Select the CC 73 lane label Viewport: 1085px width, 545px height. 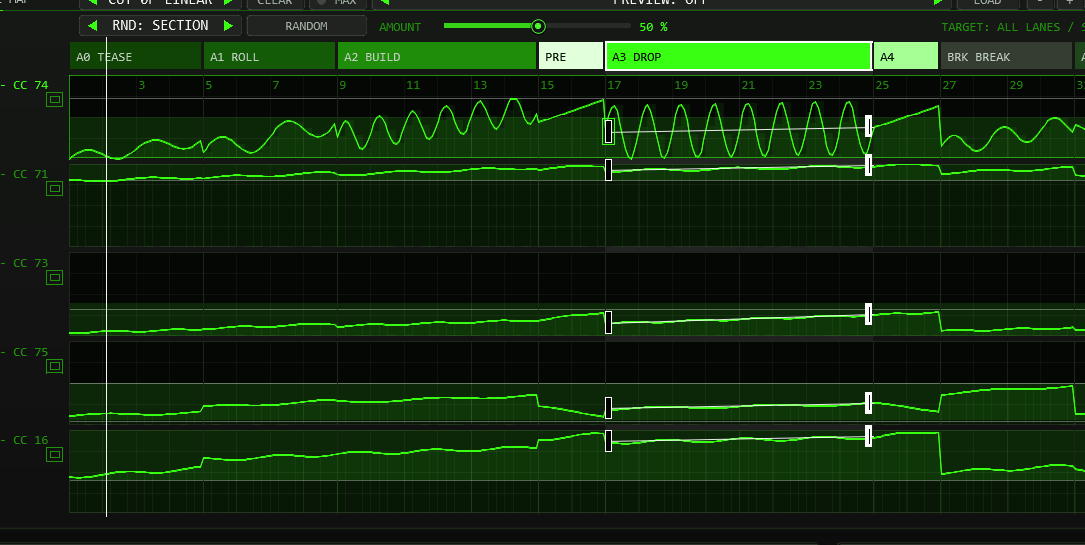[30, 263]
